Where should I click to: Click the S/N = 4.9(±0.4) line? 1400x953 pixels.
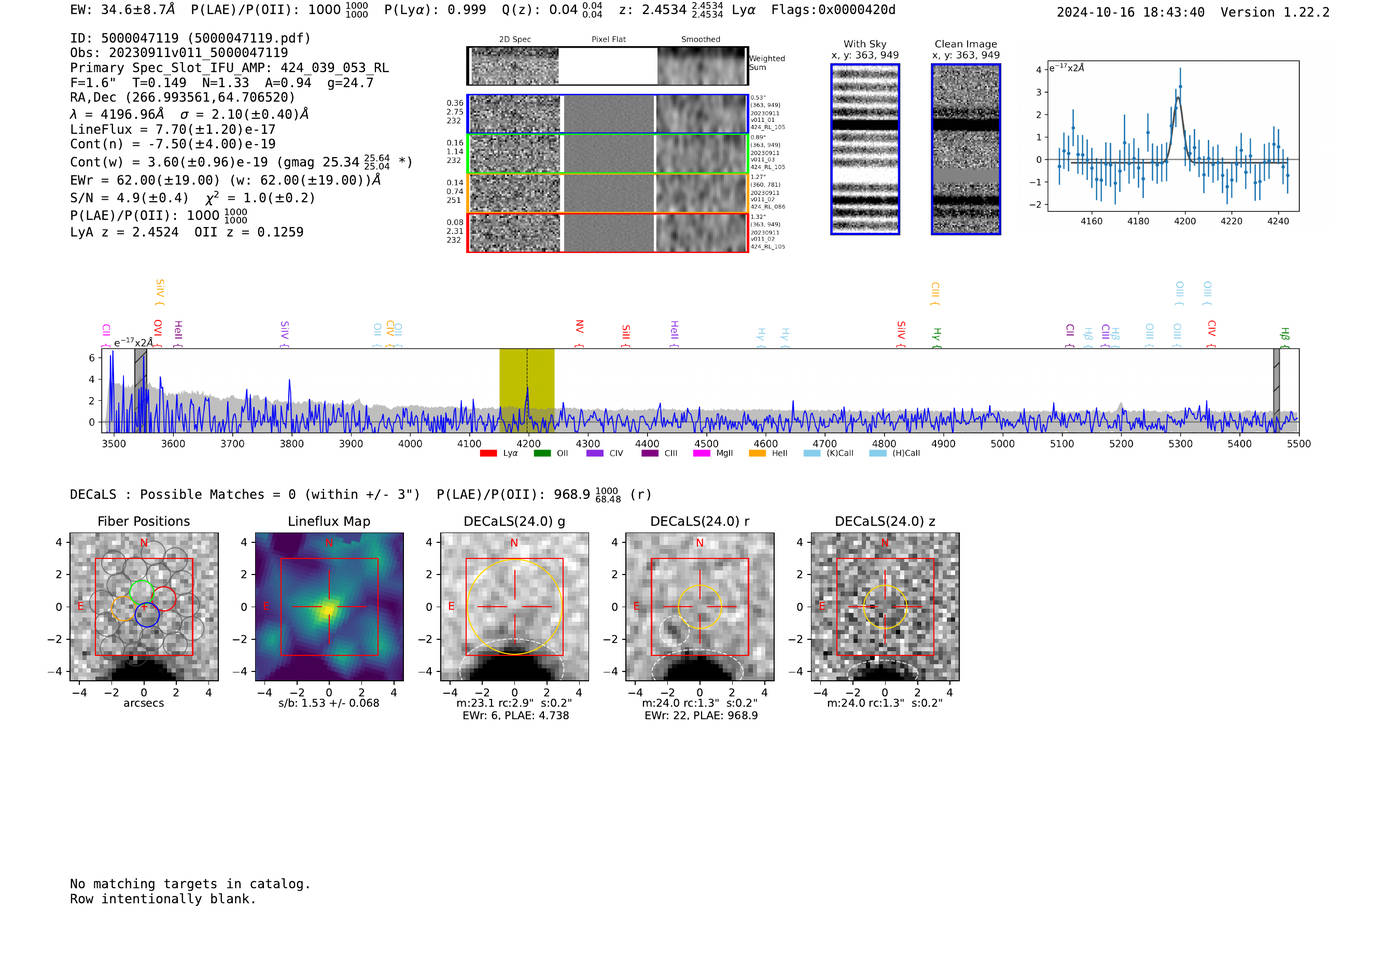coord(192,198)
